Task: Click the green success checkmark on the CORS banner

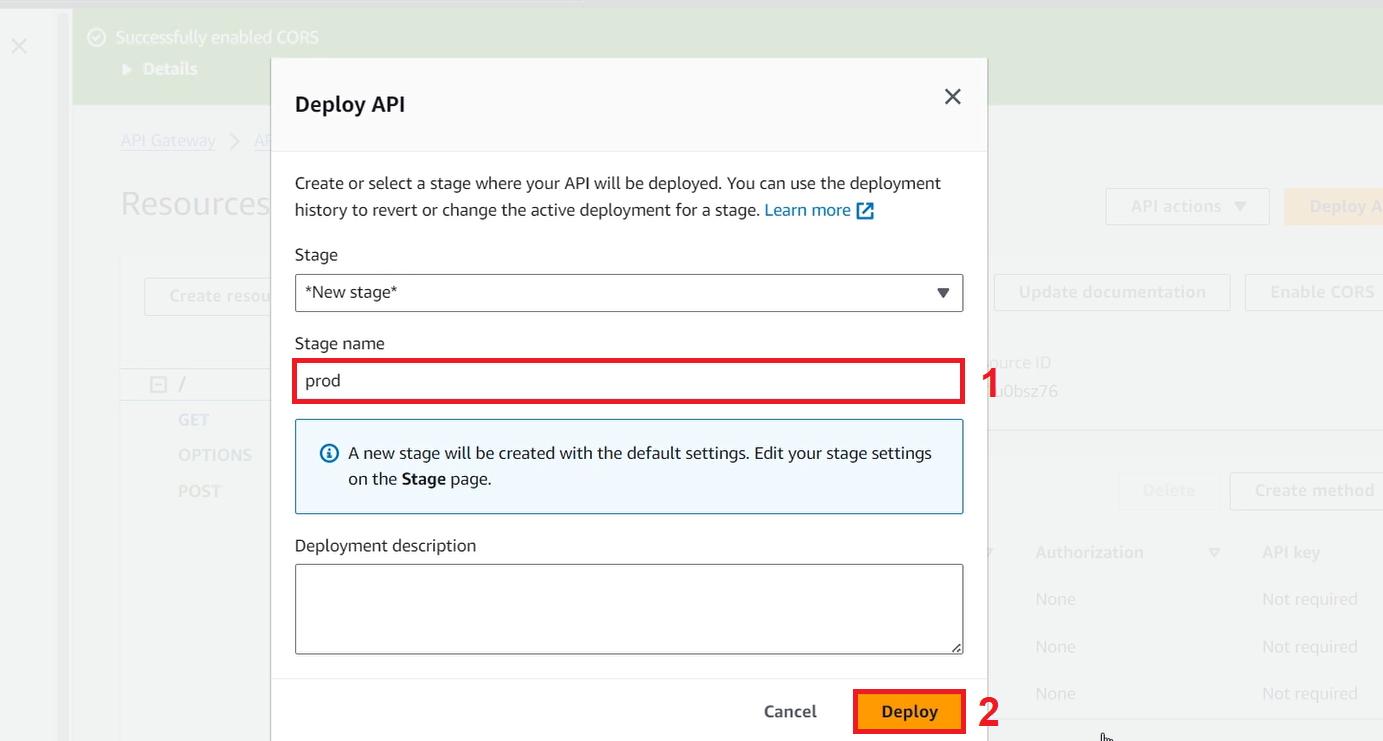Action: (x=95, y=36)
